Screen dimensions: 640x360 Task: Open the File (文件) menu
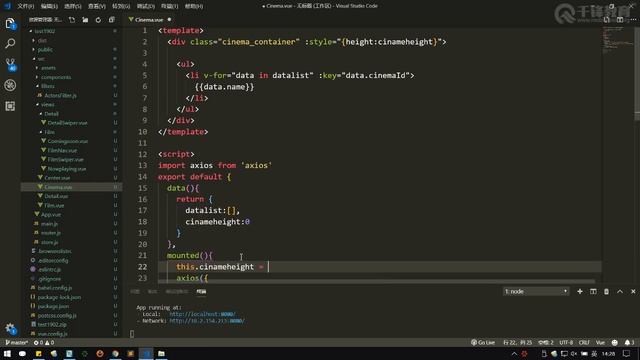[x=25, y=6]
